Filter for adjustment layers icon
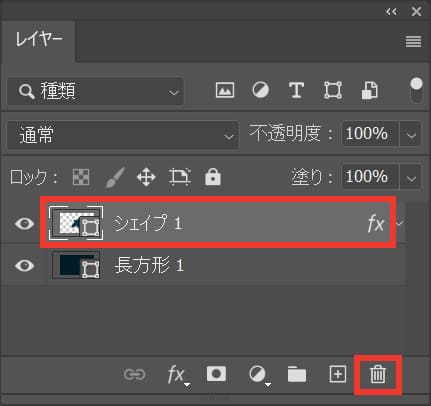 click(260, 90)
